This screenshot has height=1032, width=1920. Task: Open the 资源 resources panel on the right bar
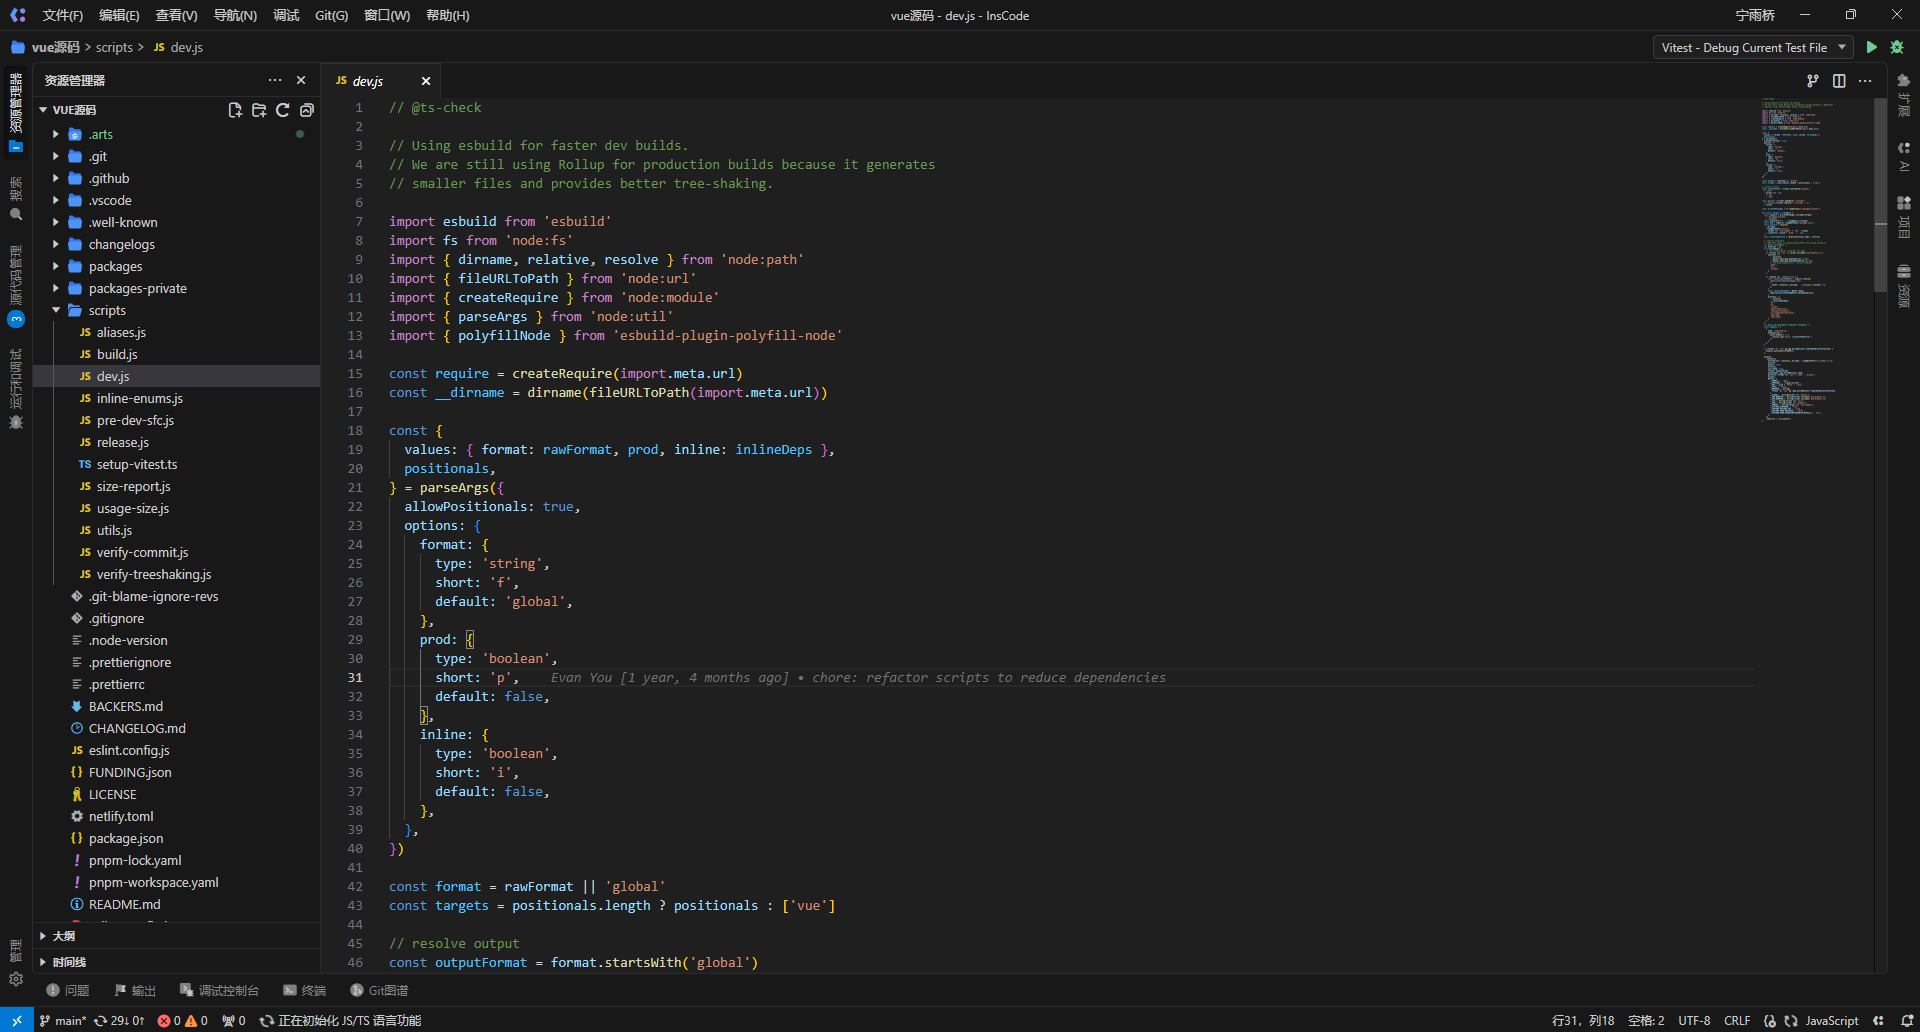pos(1904,284)
